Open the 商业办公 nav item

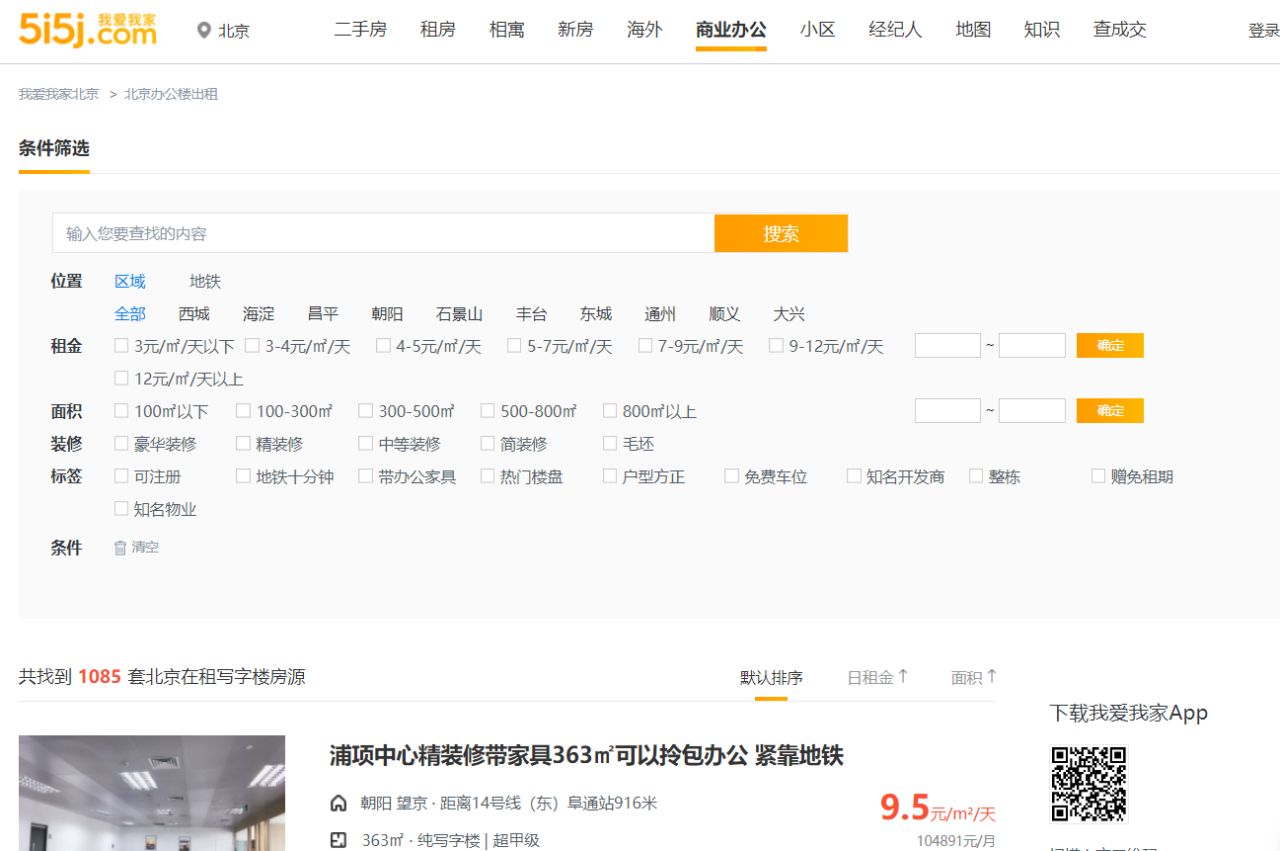pos(731,30)
